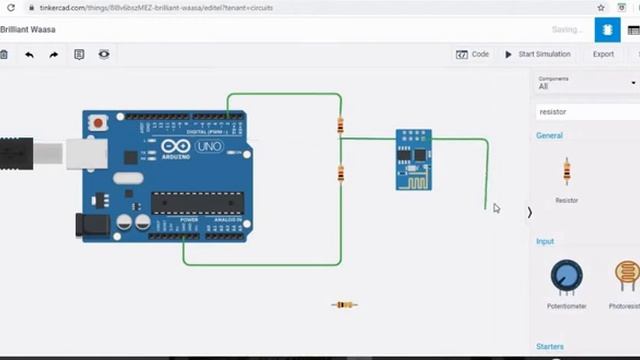The height and width of the screenshot is (360, 640).
Task: Click the resistor search field
Action: pyautogui.click(x=588, y=112)
